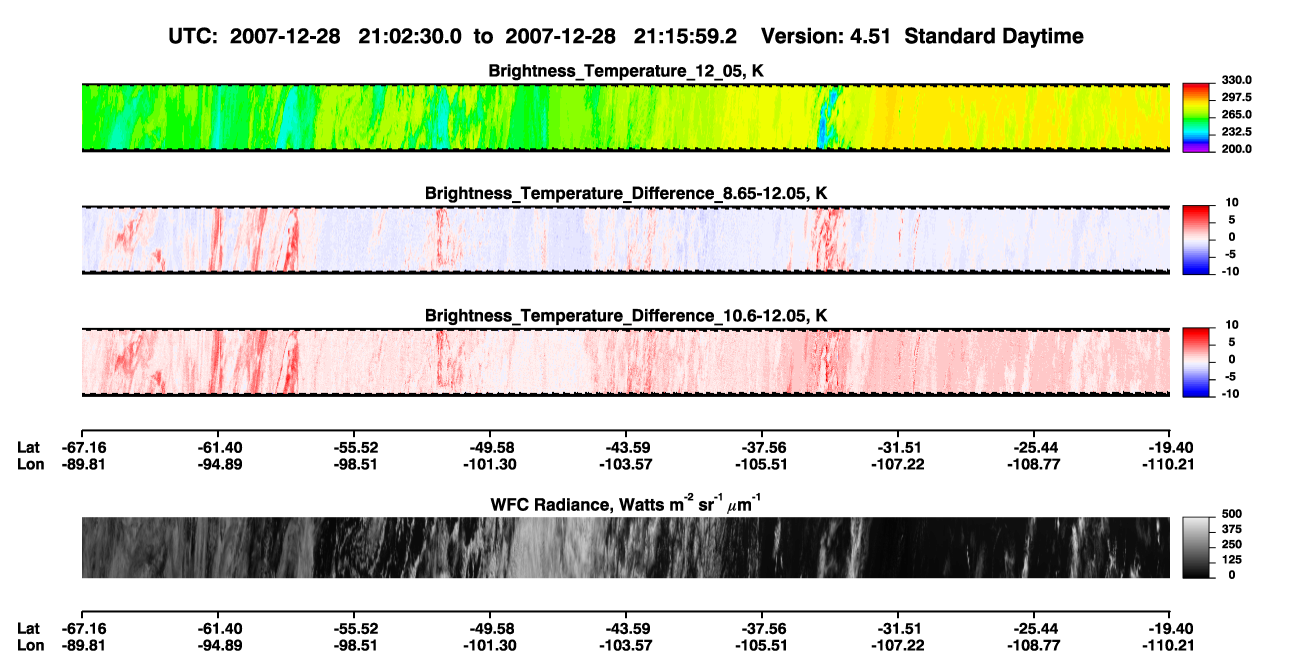This screenshot has width=1300, height=667.
Task: Click latitude -19.40 below WFC Radiance panel
Action: [1170, 628]
